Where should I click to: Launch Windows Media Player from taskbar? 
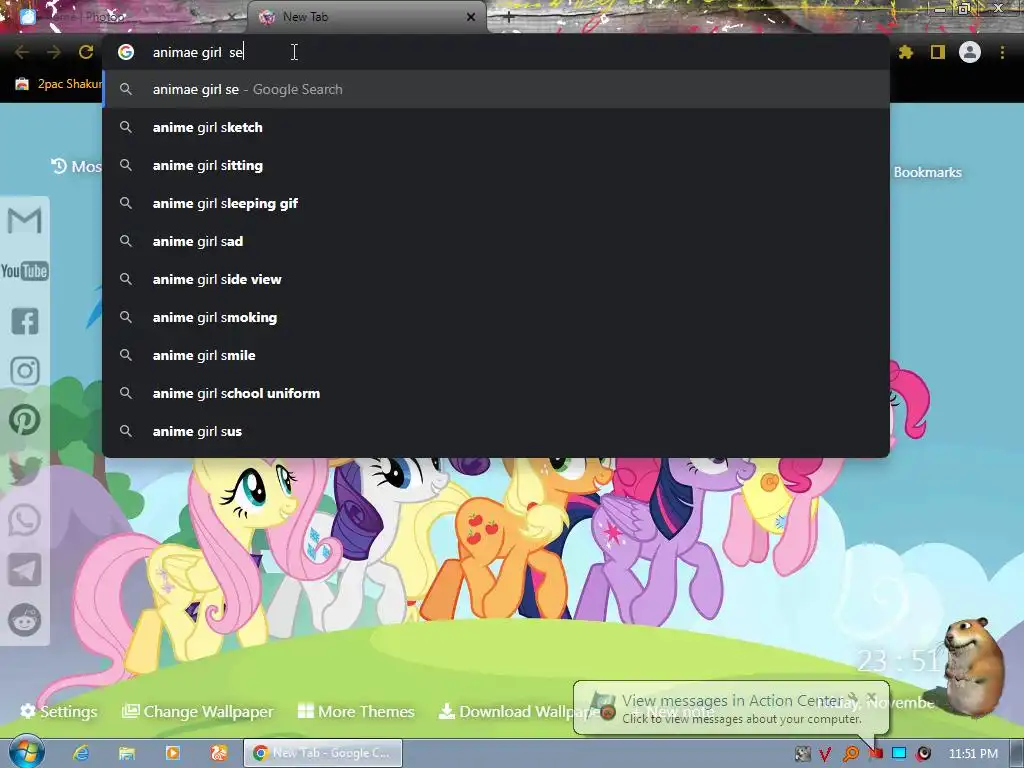tap(172, 753)
